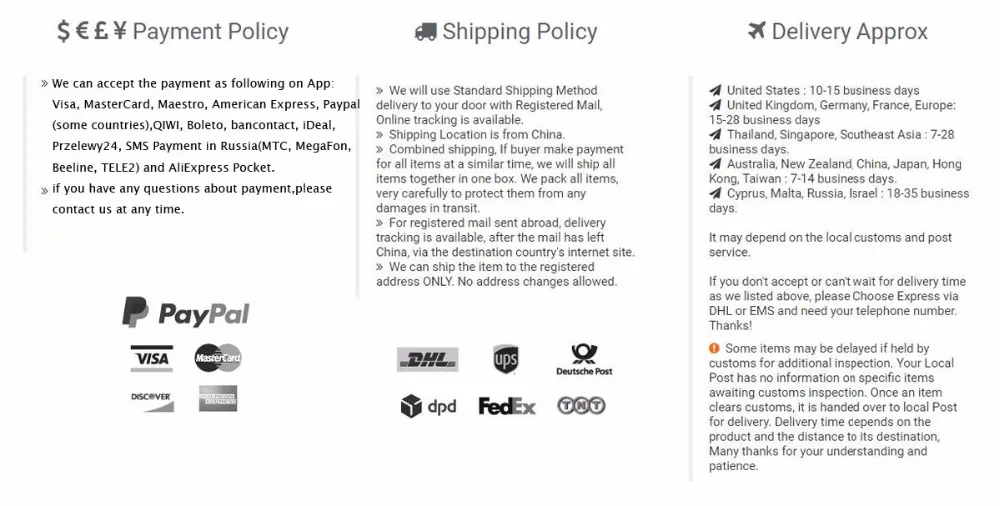Image resolution: width=1000 pixels, height=506 pixels.
Task: Click the Discover card icon
Action: point(151,397)
